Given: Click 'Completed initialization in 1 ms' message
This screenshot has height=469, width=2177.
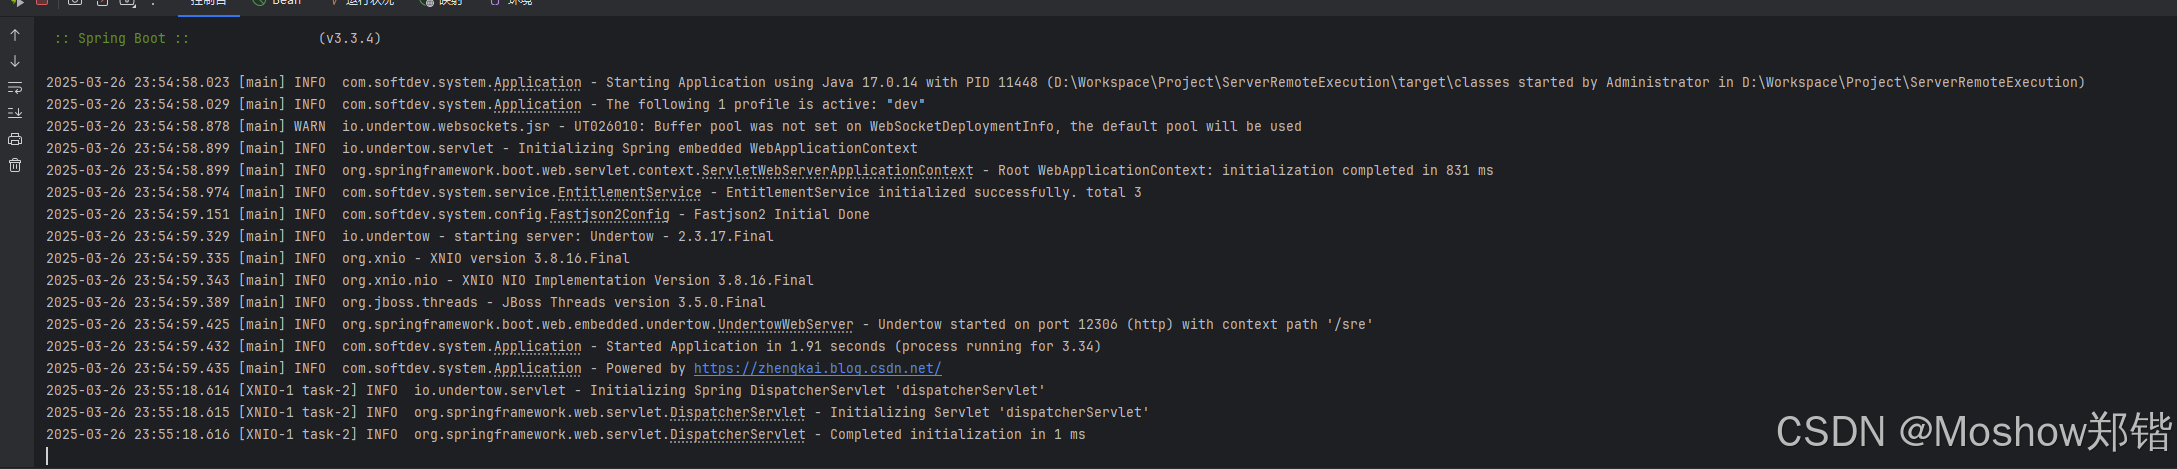Looking at the screenshot, I should [958, 435].
